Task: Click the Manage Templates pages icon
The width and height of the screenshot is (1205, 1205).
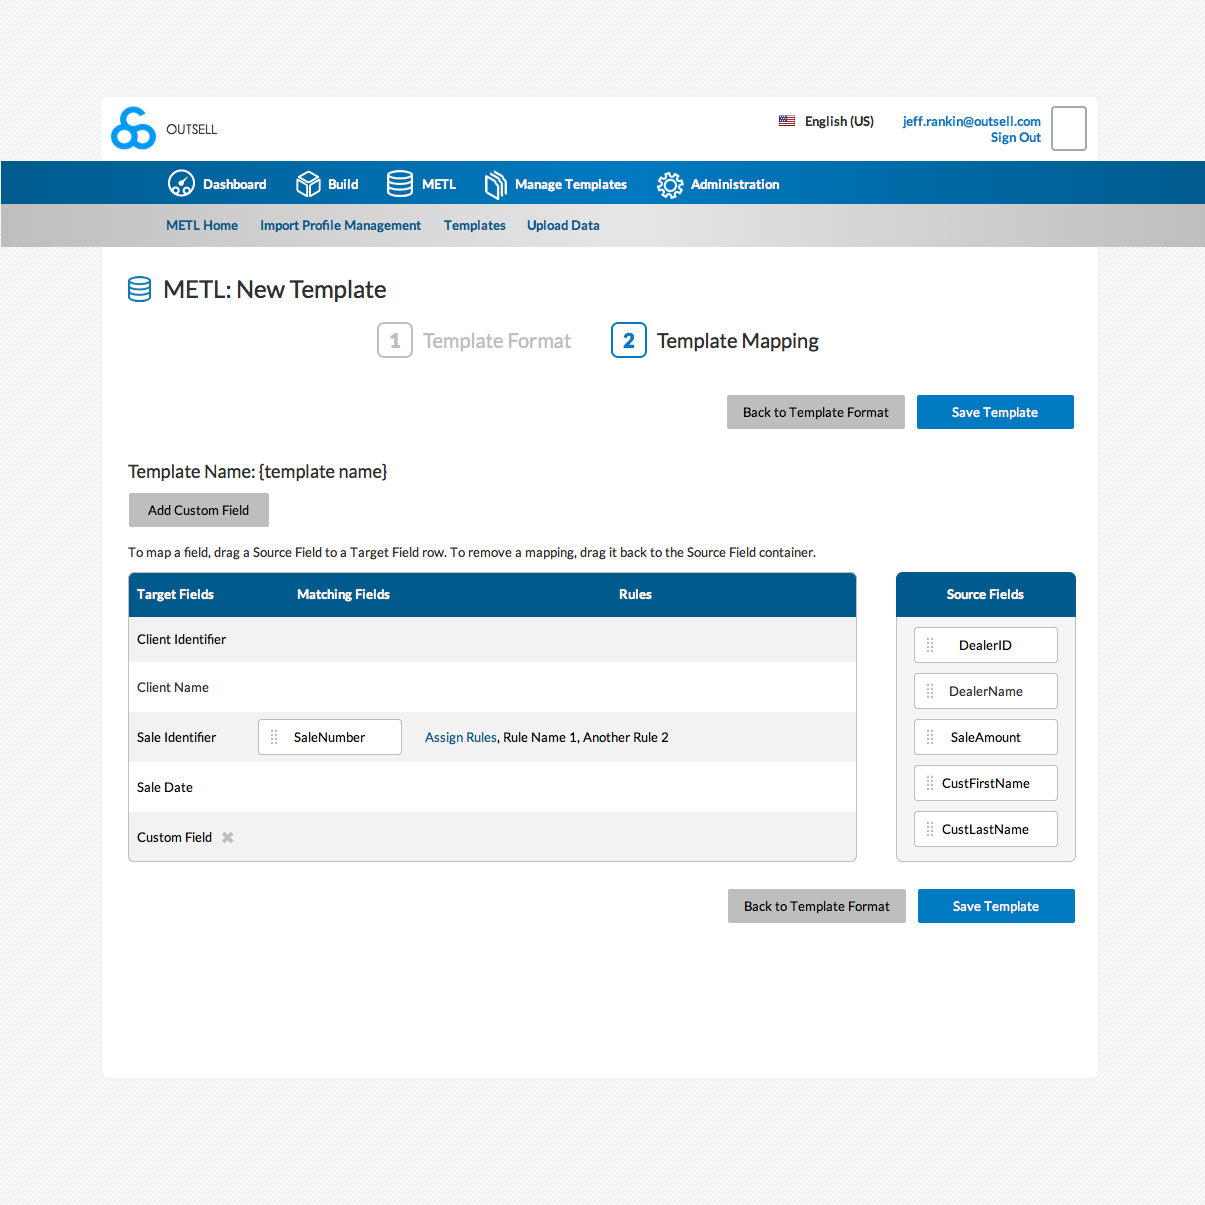Action: [495, 185]
